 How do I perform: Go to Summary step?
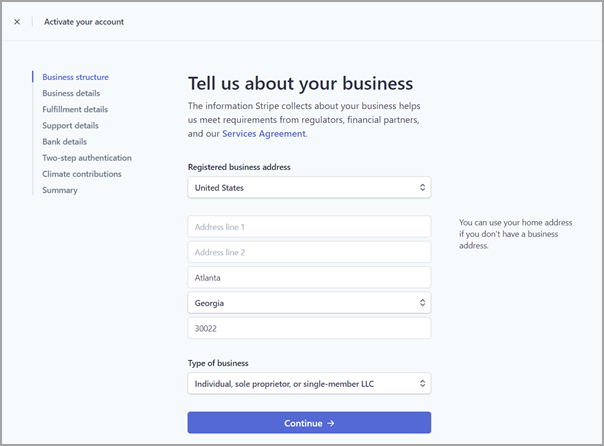pyautogui.click(x=60, y=190)
